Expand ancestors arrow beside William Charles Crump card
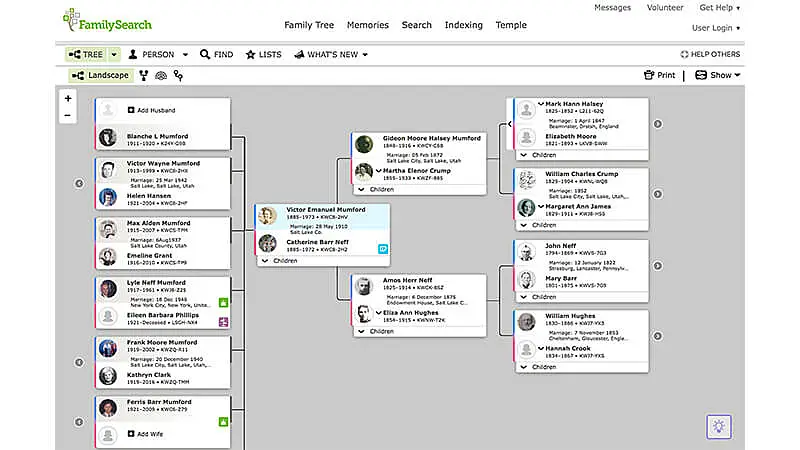This screenshot has width=800, height=450. 658,194
